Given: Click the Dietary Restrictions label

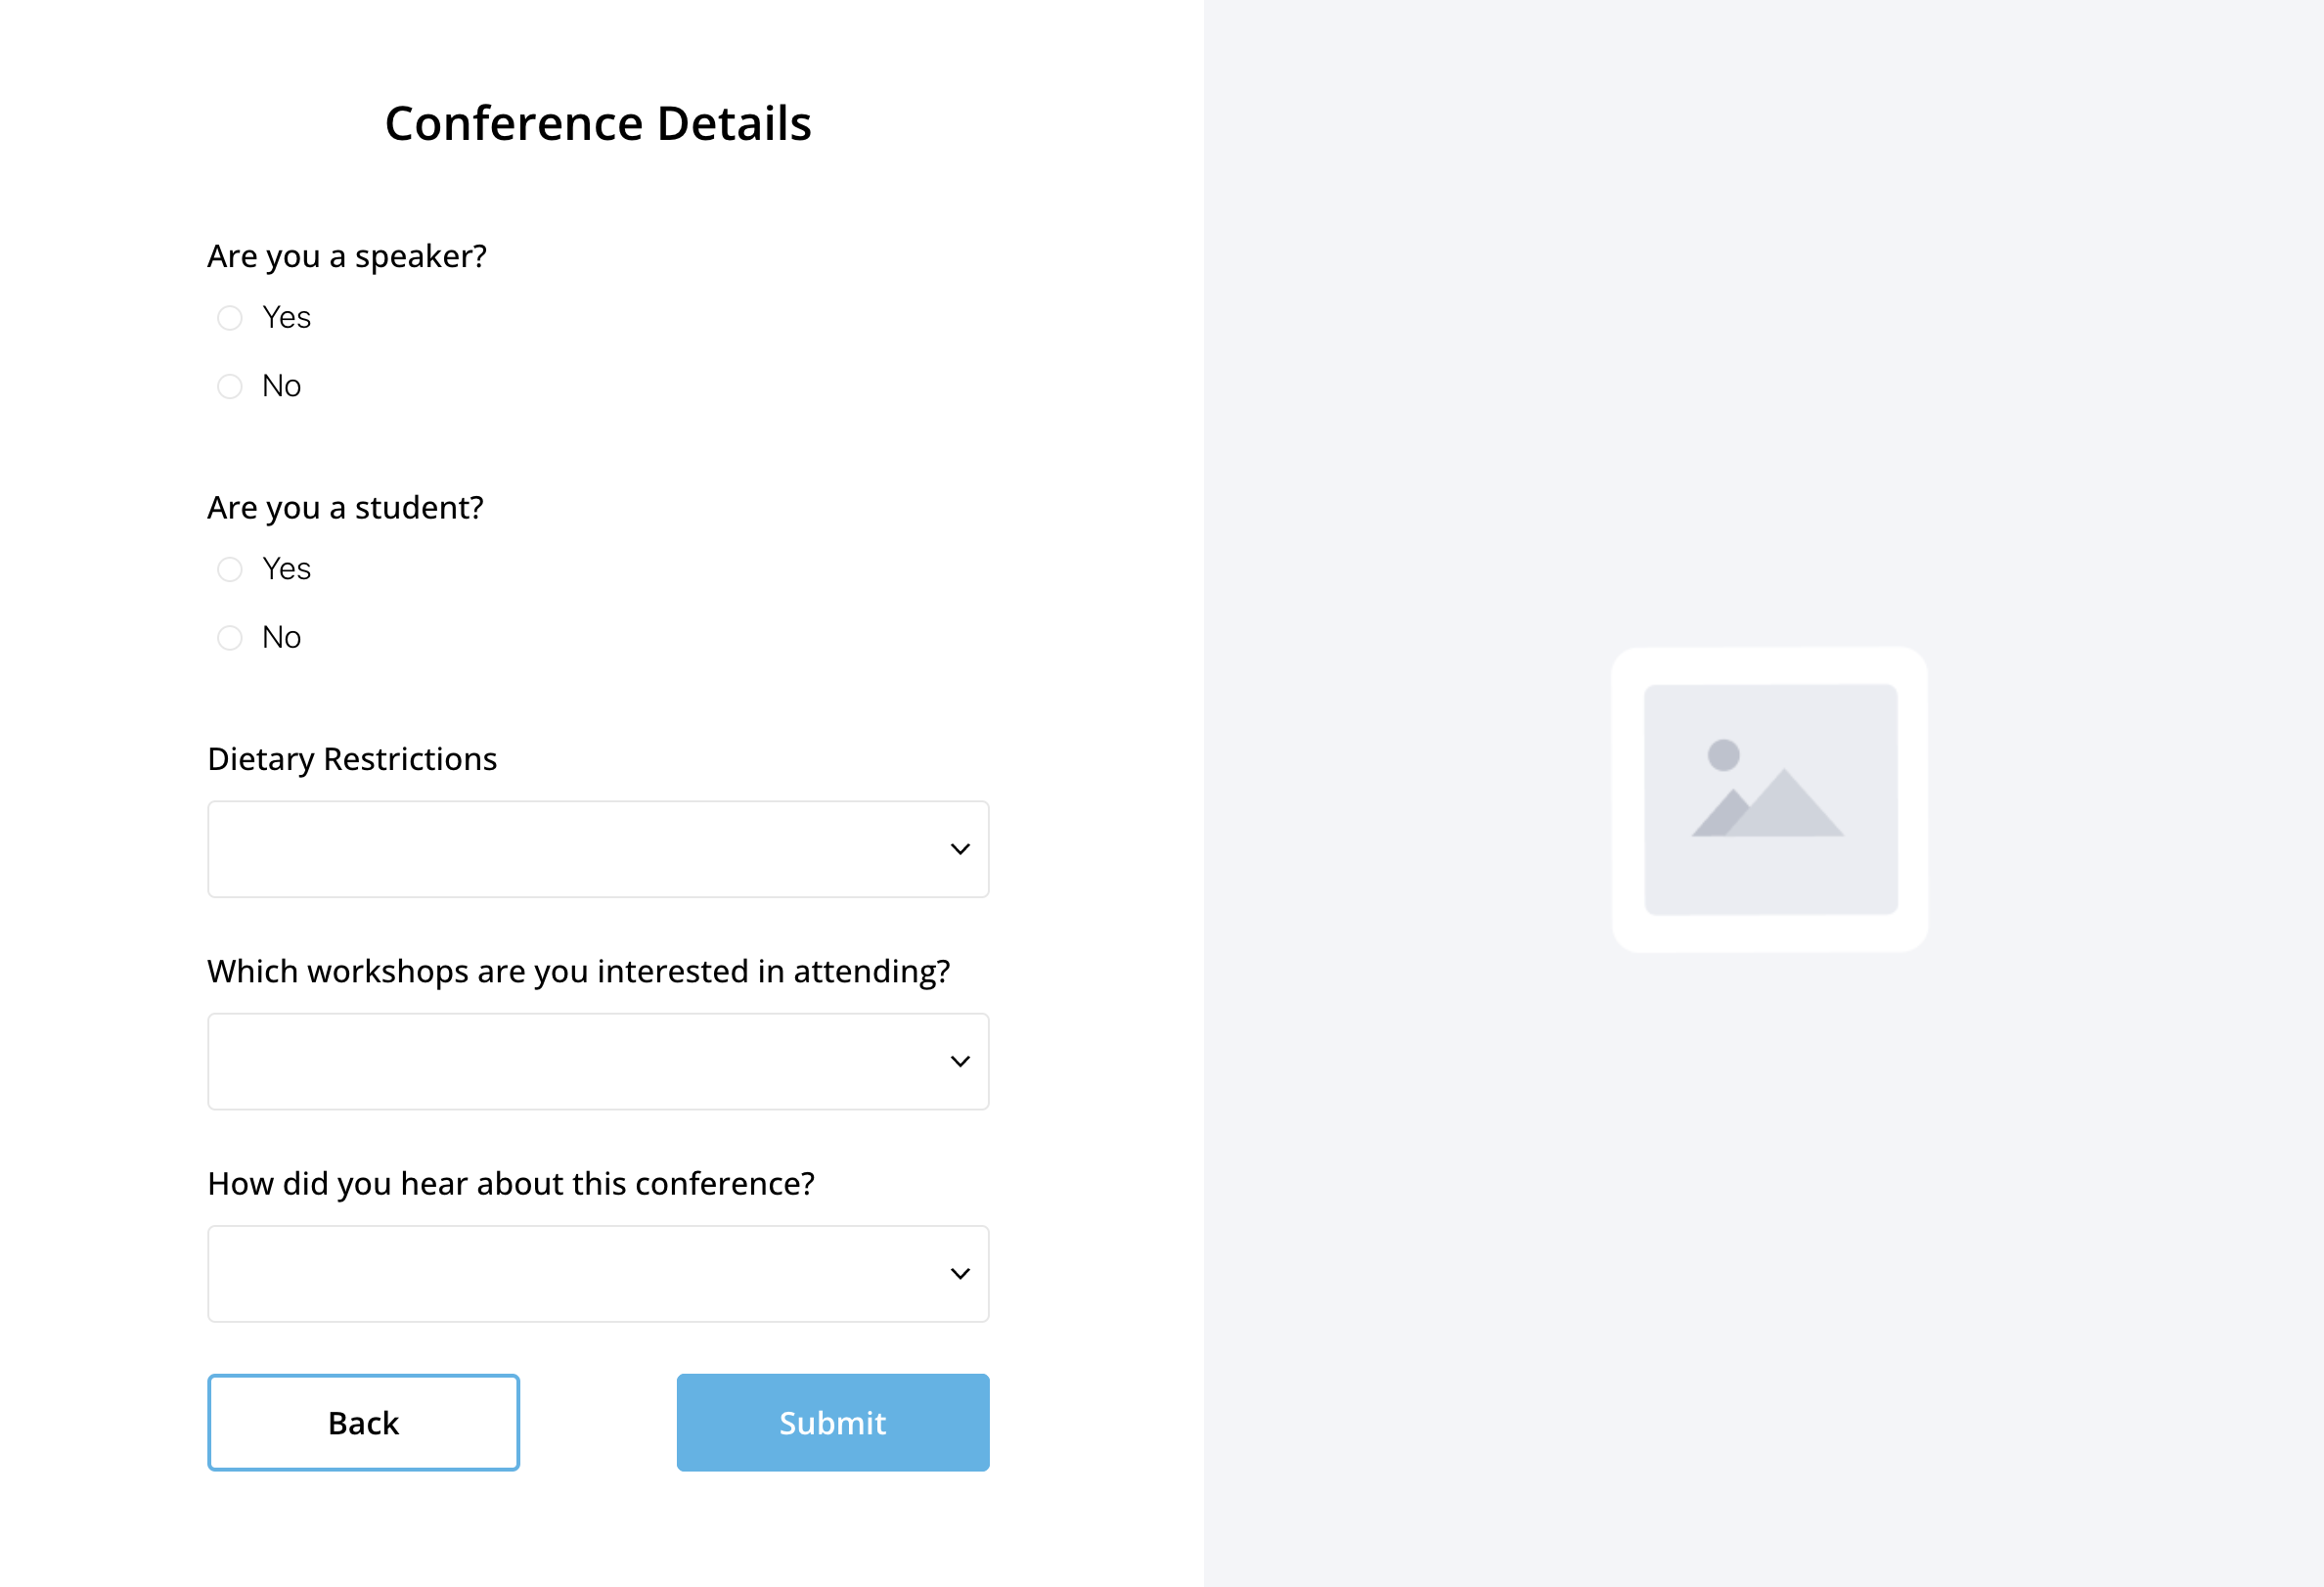Looking at the screenshot, I should coord(352,759).
